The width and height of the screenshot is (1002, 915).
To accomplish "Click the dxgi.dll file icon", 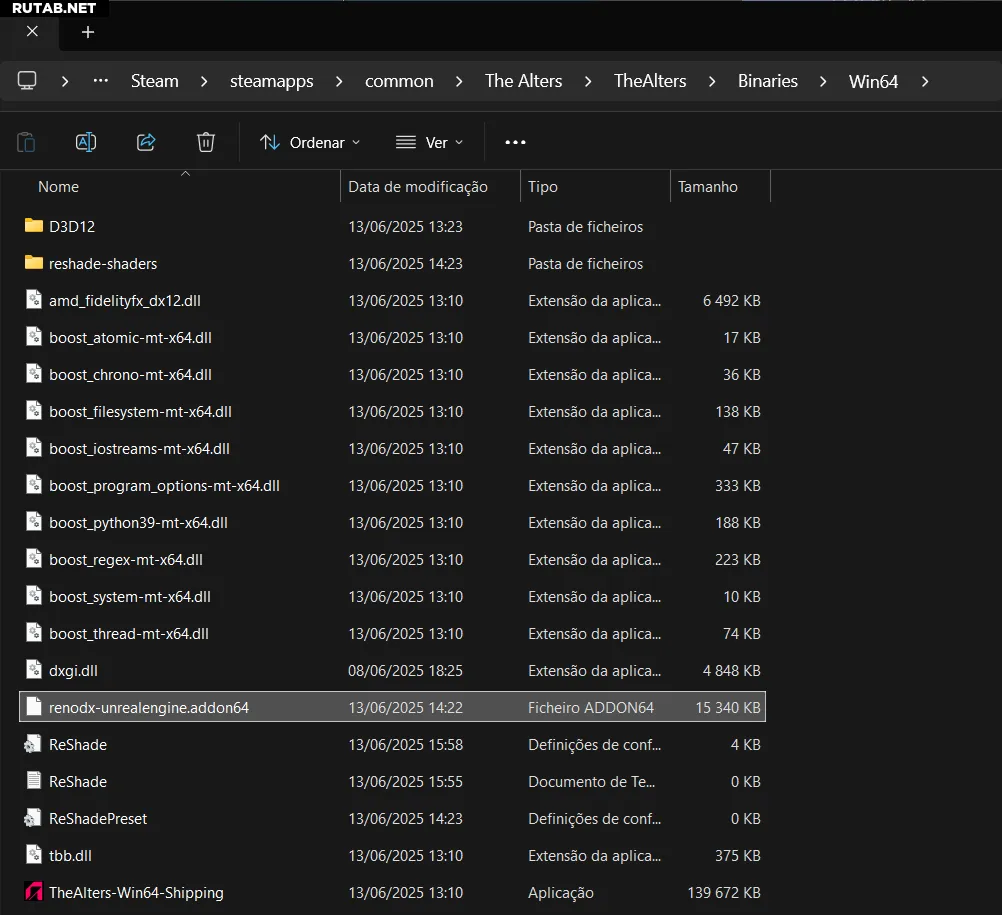I will point(34,670).
